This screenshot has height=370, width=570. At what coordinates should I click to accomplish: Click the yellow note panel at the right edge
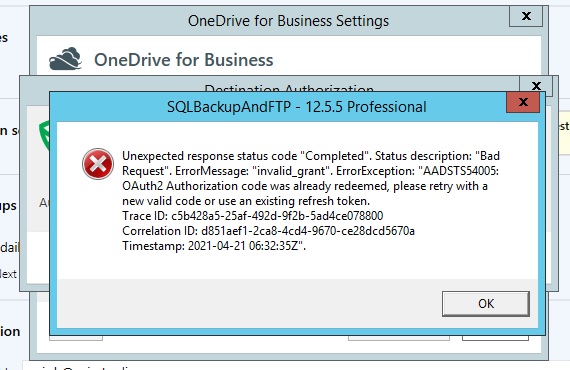(x=564, y=133)
